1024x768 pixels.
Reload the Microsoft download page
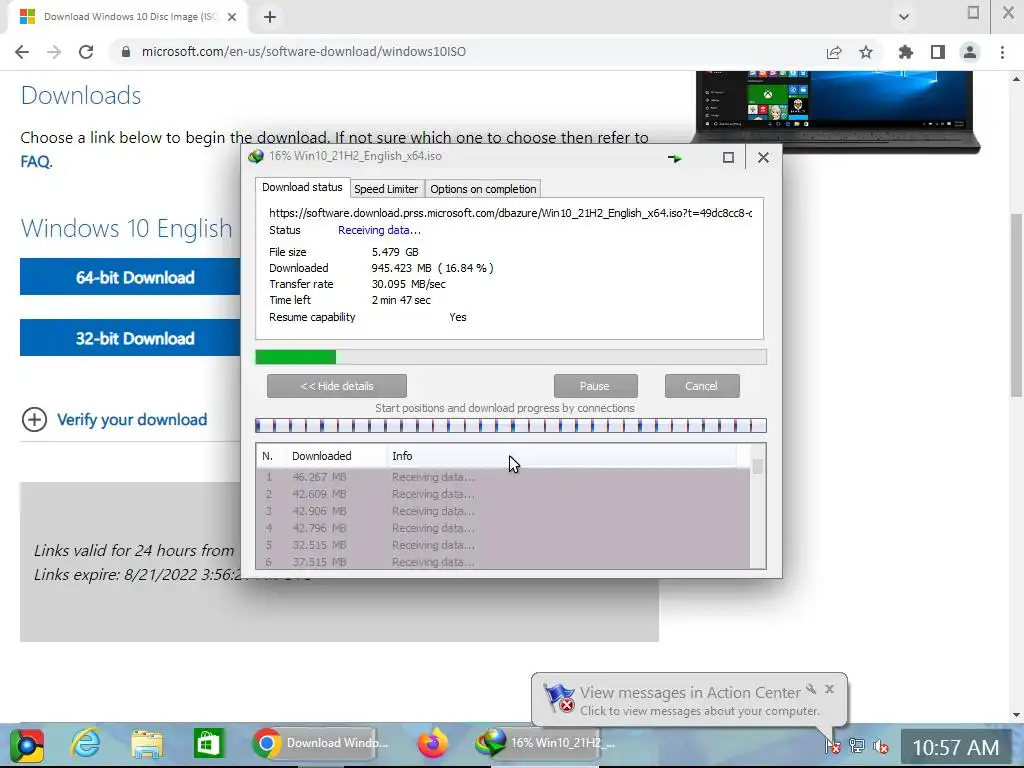click(x=86, y=52)
